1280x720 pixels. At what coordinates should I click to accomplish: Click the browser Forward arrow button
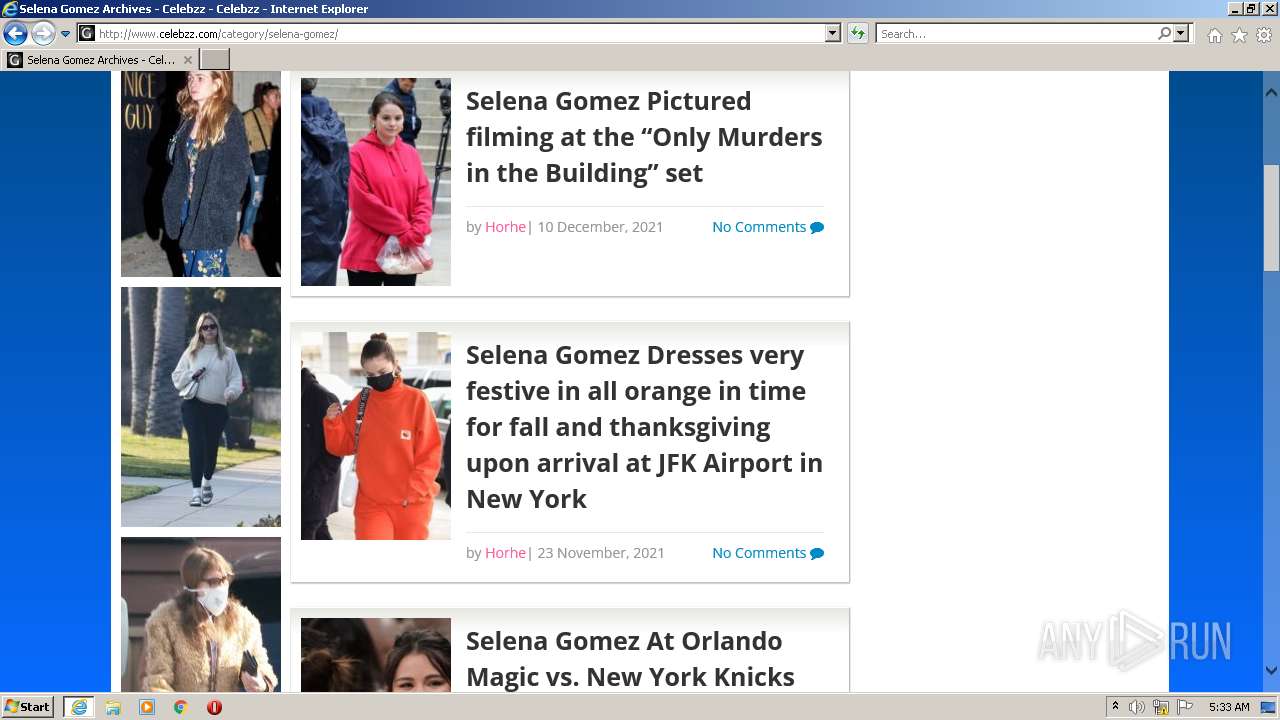43,34
